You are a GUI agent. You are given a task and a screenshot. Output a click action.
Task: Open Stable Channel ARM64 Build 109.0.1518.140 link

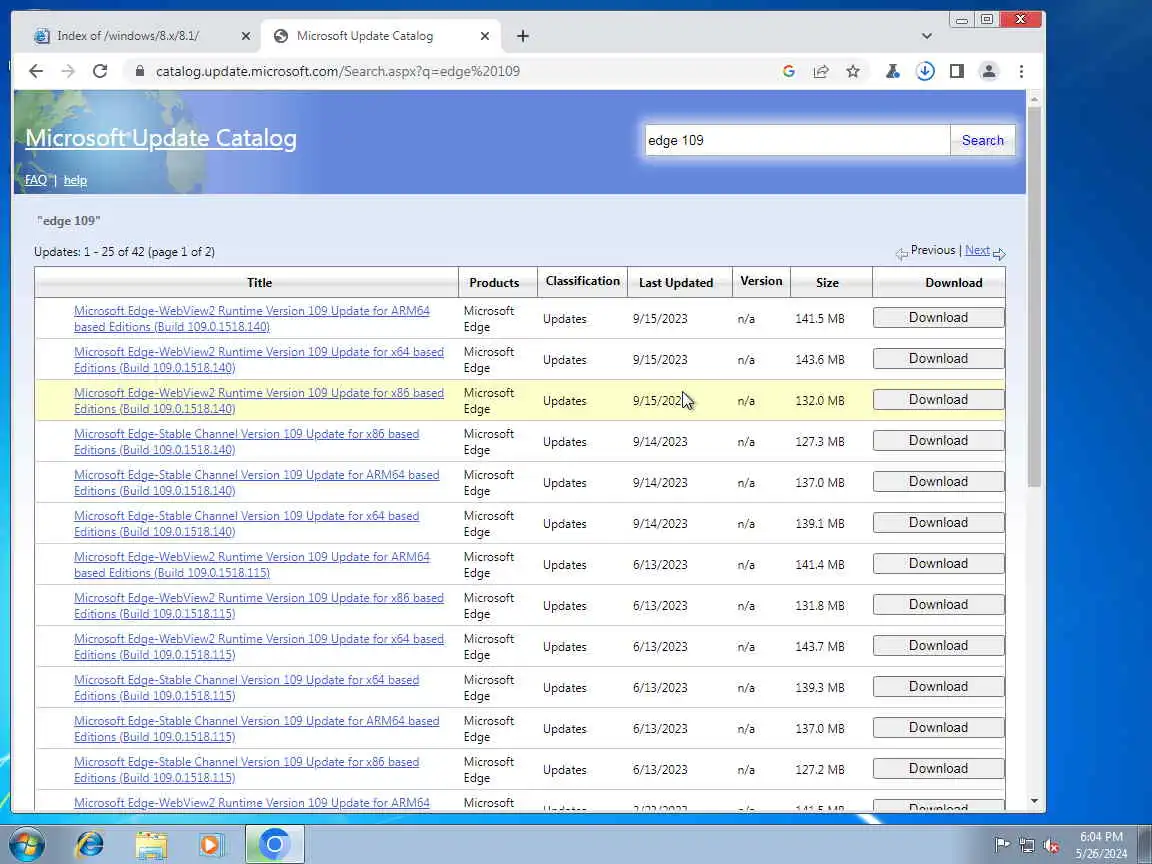pyautogui.click(x=256, y=483)
